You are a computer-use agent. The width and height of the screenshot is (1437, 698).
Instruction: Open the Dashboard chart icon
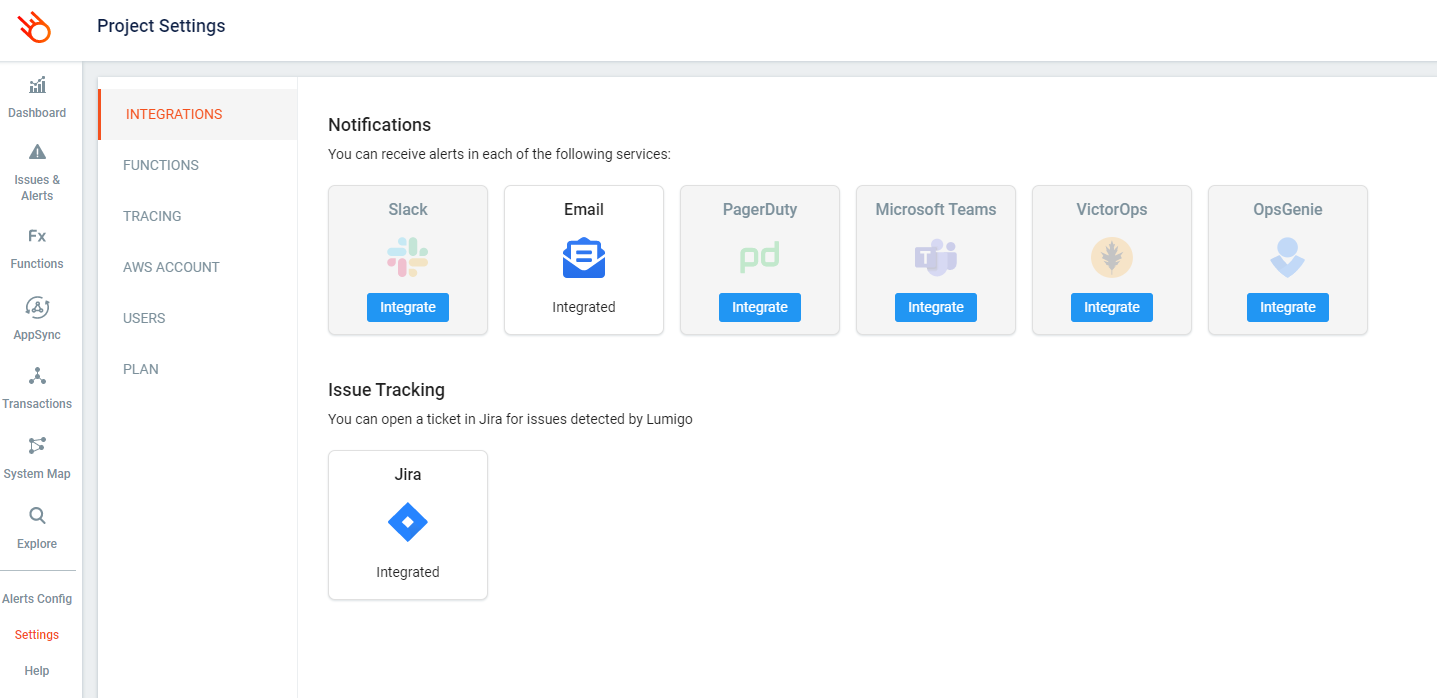37,85
